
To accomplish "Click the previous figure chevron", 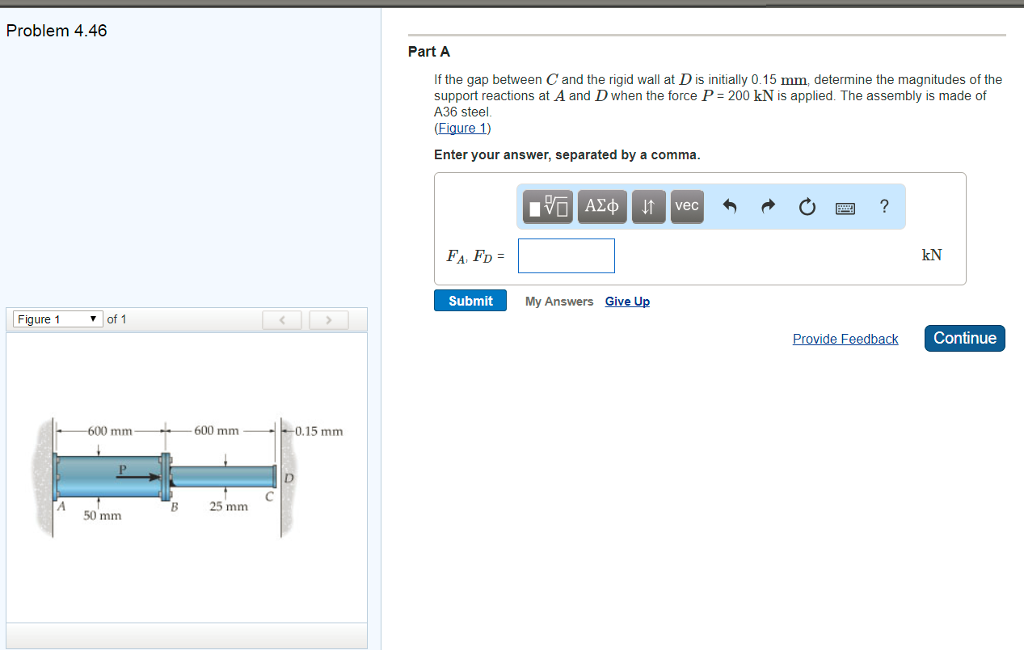I will [282, 320].
